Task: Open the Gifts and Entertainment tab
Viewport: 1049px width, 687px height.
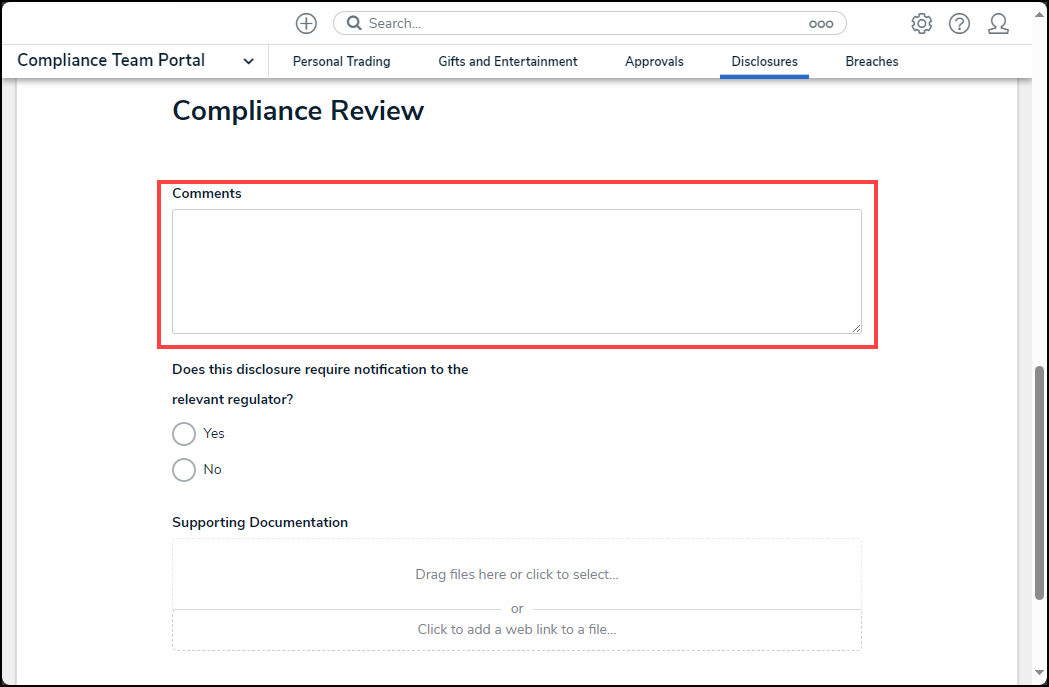Action: coord(507,62)
